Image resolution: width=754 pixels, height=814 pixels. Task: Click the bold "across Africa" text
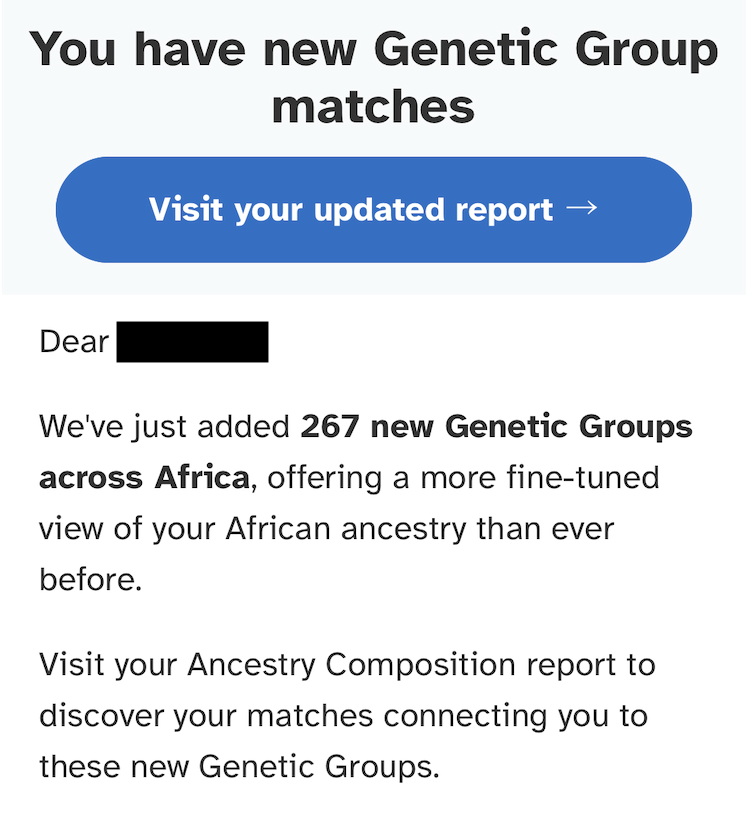pyautogui.click(x=144, y=477)
